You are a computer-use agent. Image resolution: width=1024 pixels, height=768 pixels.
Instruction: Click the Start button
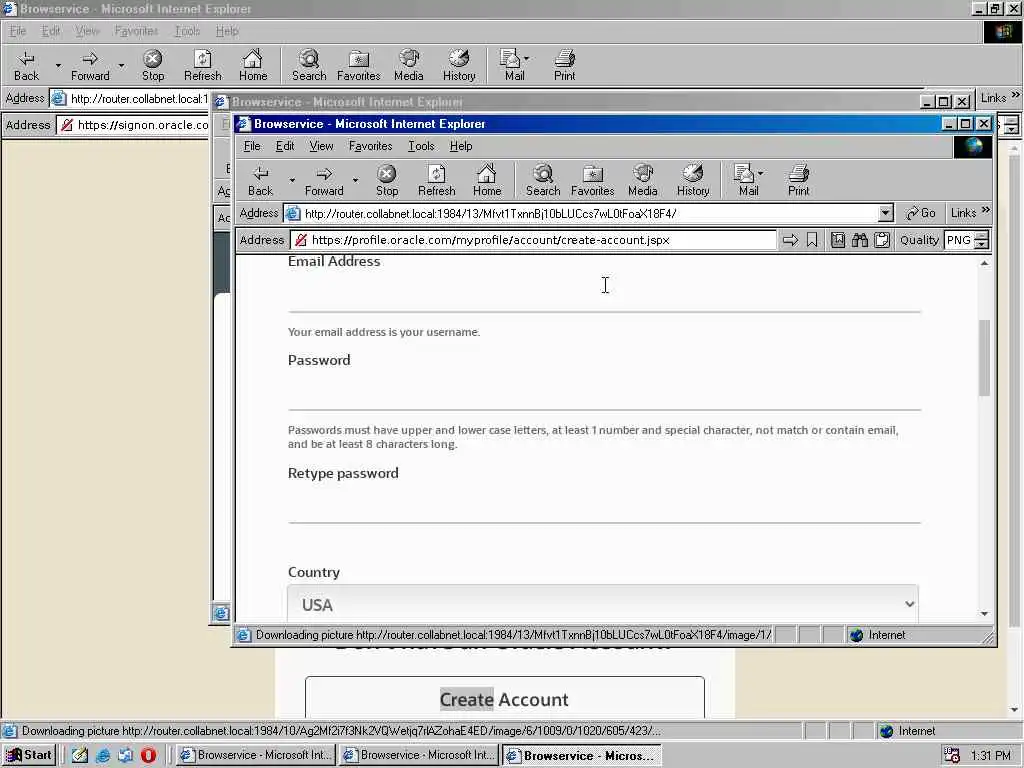[x=29, y=755]
